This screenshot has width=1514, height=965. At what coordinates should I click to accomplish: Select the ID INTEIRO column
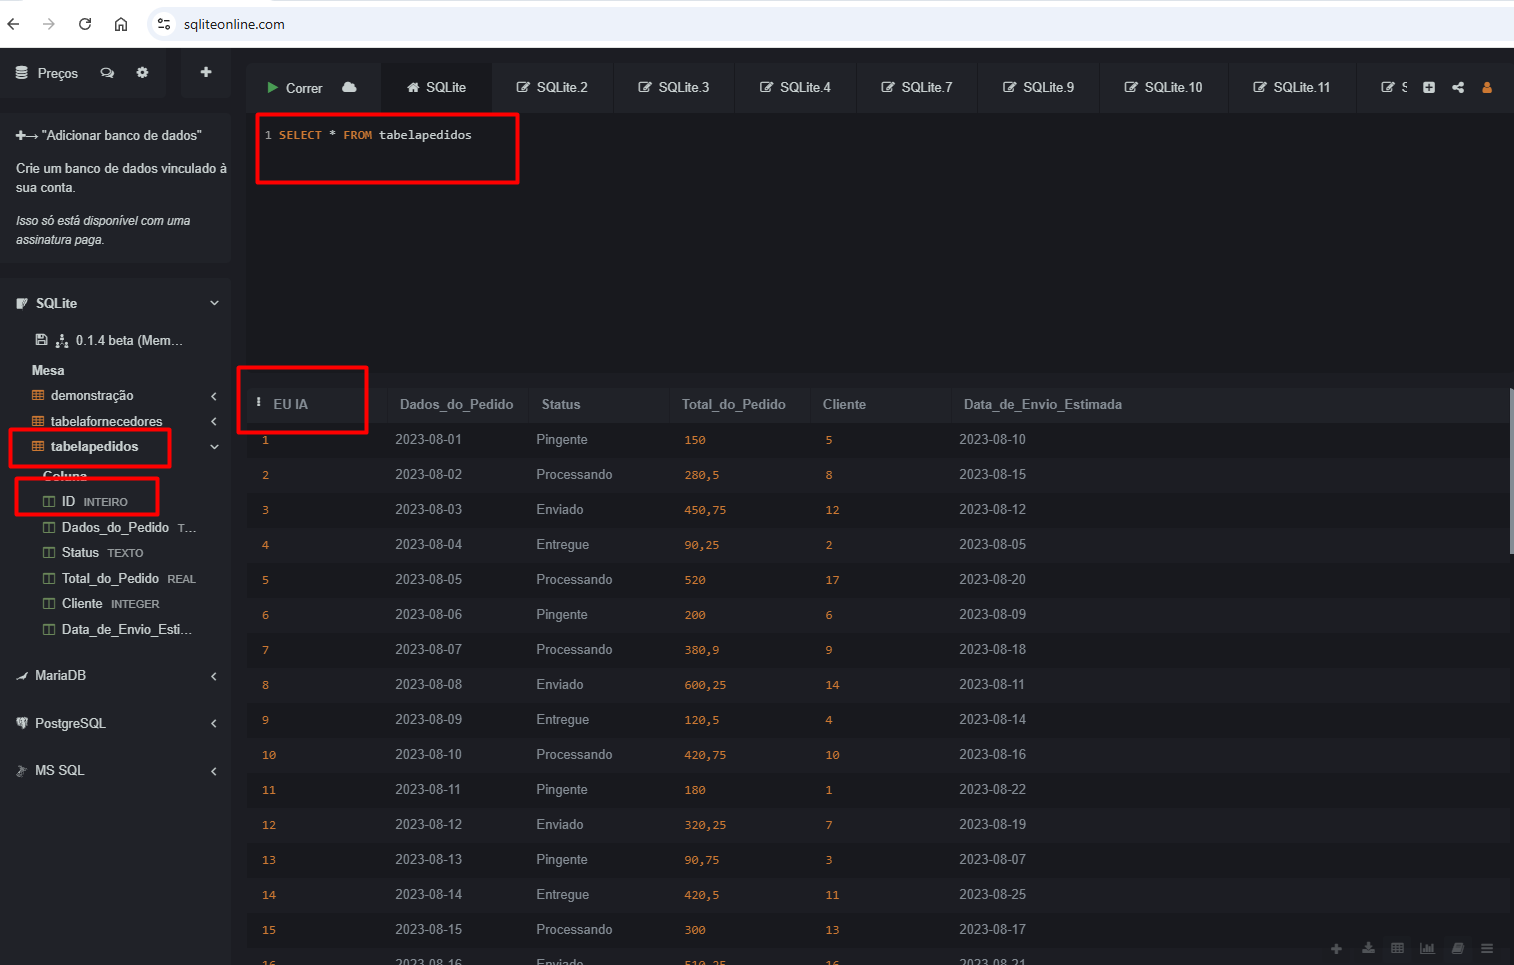[x=85, y=502]
